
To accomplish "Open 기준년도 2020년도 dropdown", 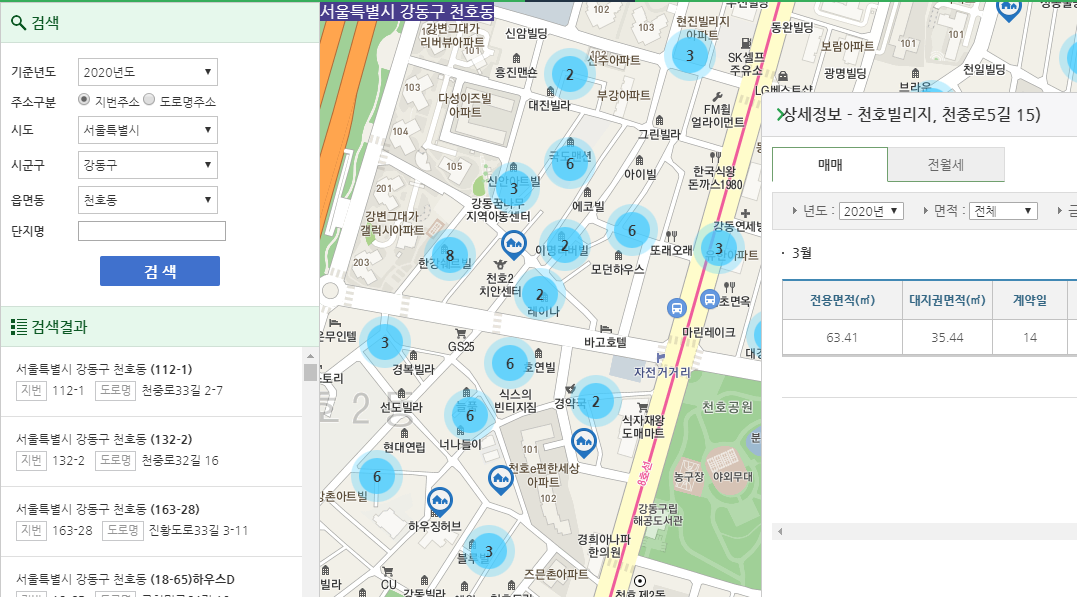I will [148, 72].
